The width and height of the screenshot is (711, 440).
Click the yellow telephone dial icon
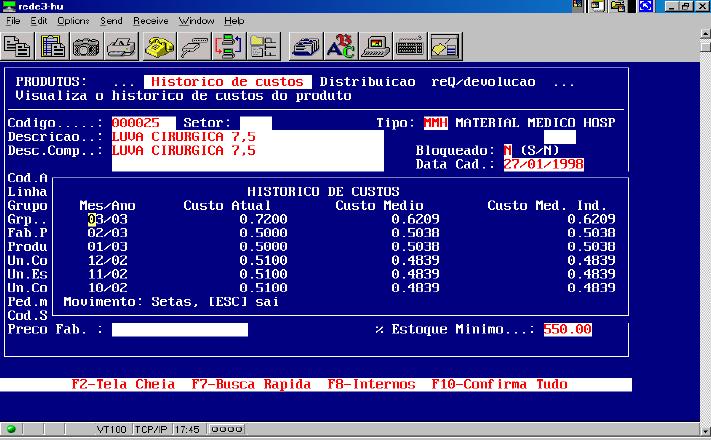(159, 46)
